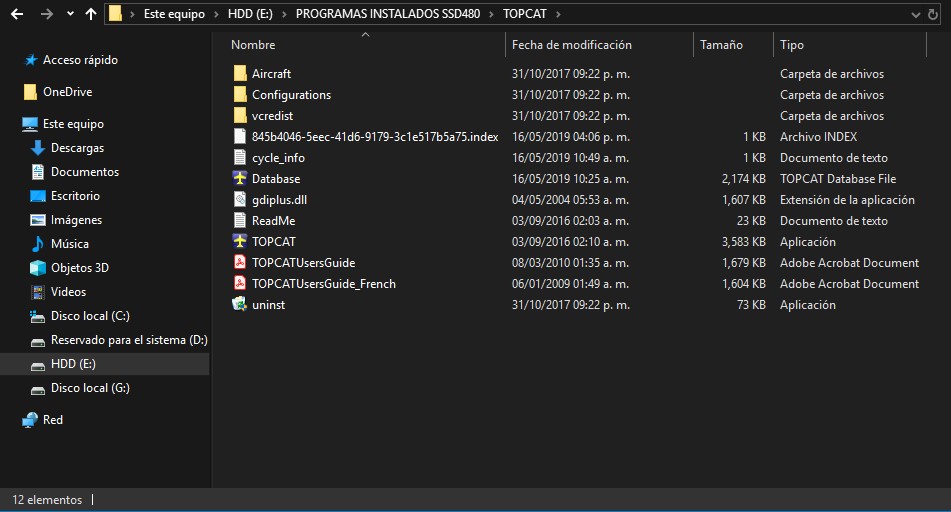Click the Aircraft folder icon
The height and width of the screenshot is (512, 951).
[240, 73]
